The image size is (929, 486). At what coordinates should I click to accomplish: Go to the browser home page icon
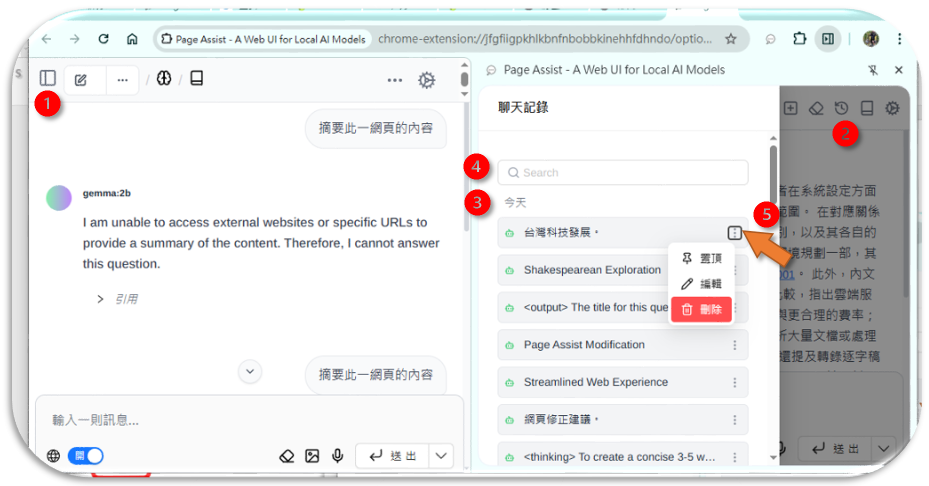(x=132, y=39)
